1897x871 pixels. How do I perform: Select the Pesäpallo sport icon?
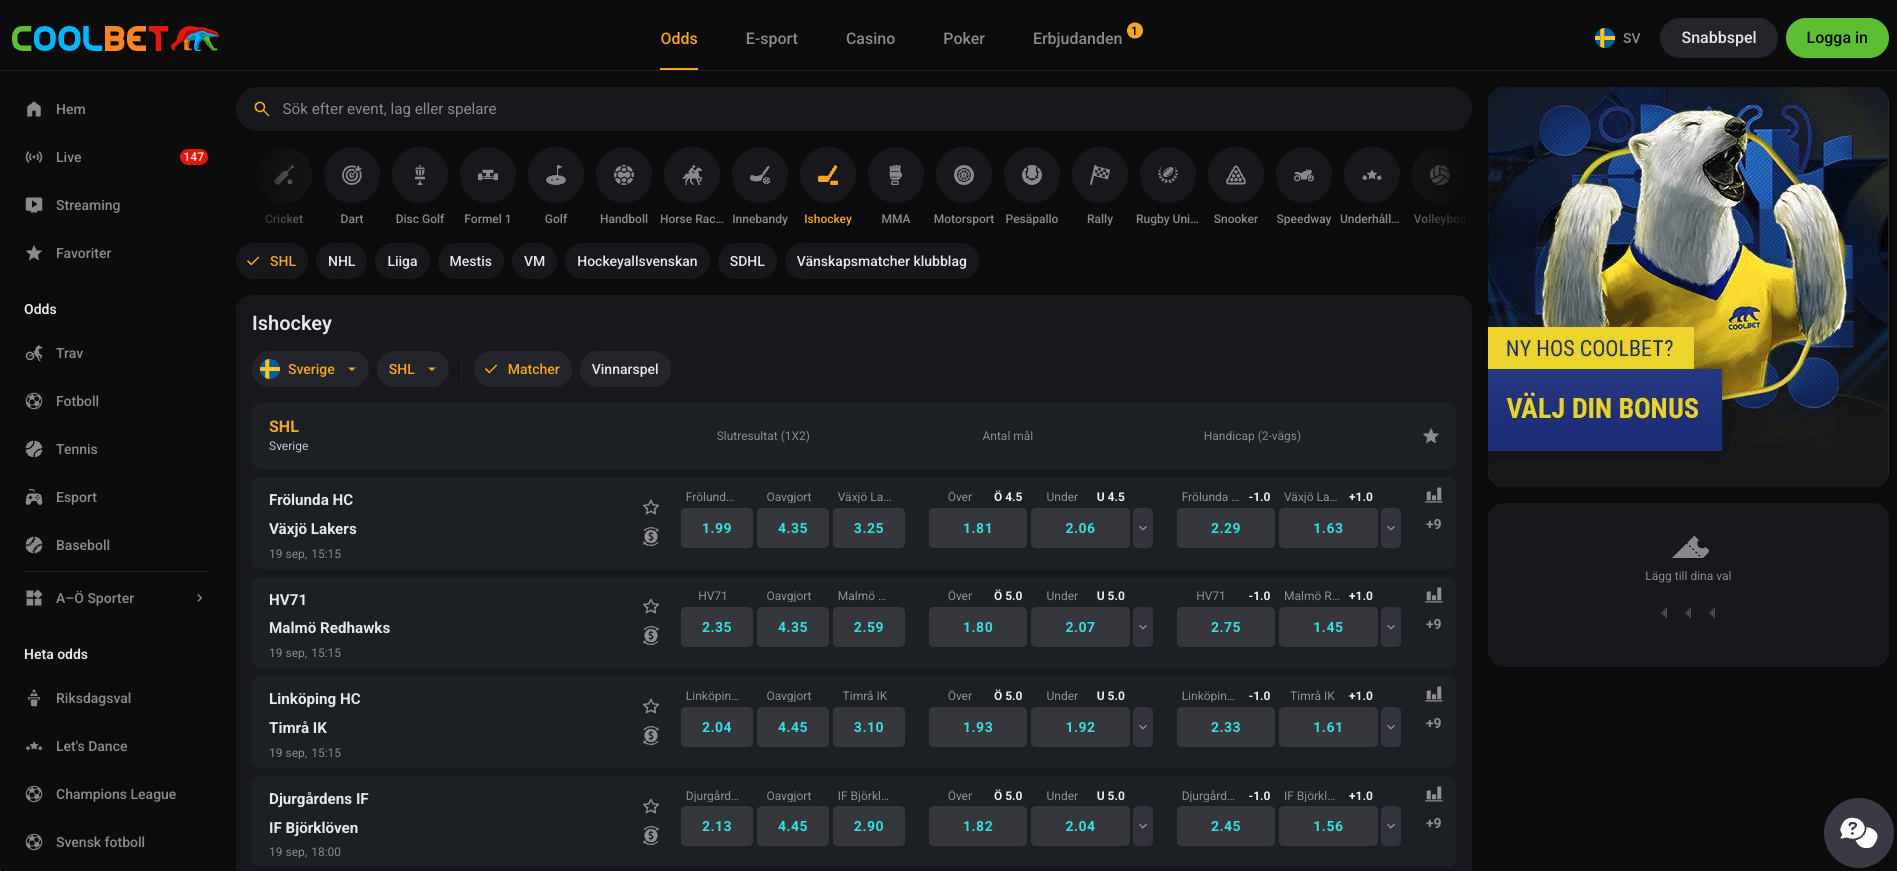click(x=1032, y=176)
